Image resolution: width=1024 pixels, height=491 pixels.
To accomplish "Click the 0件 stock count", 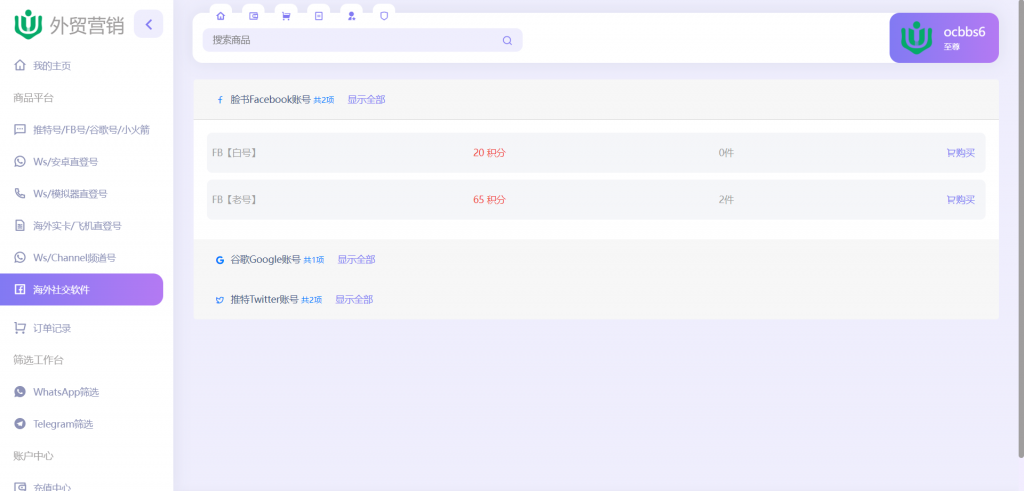I will (x=726, y=153).
